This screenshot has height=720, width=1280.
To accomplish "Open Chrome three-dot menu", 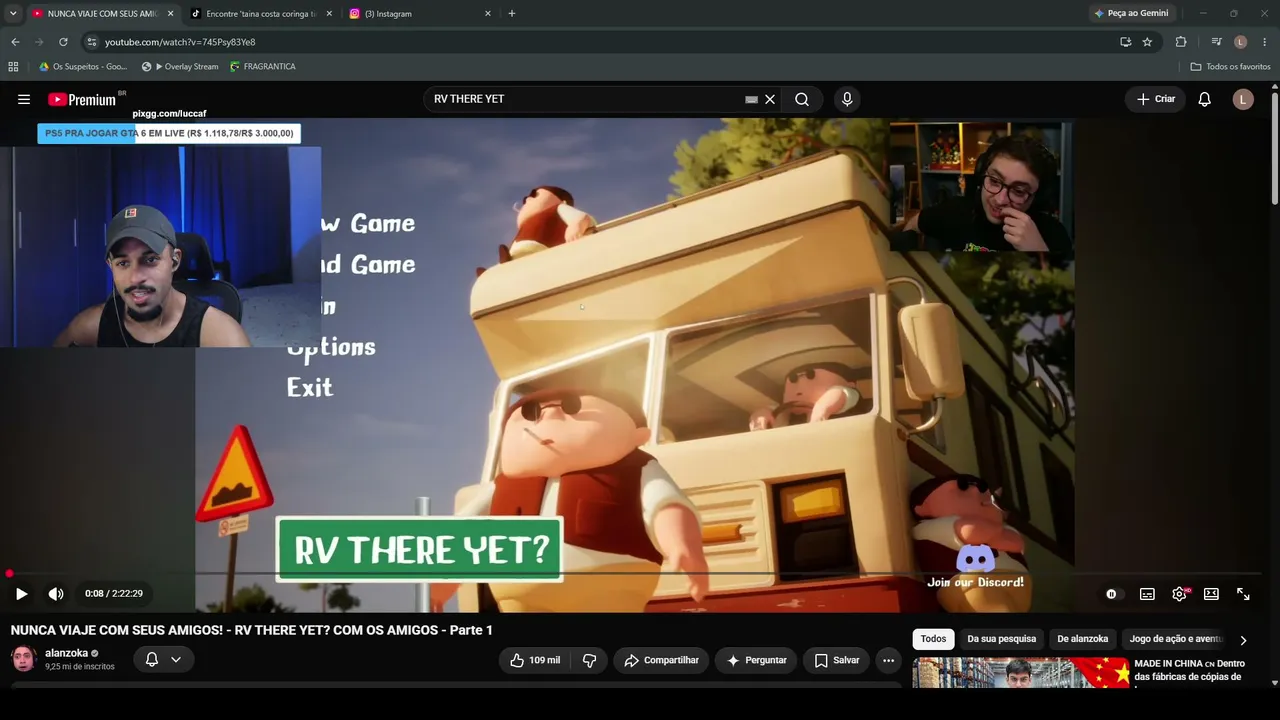I will click(1265, 42).
